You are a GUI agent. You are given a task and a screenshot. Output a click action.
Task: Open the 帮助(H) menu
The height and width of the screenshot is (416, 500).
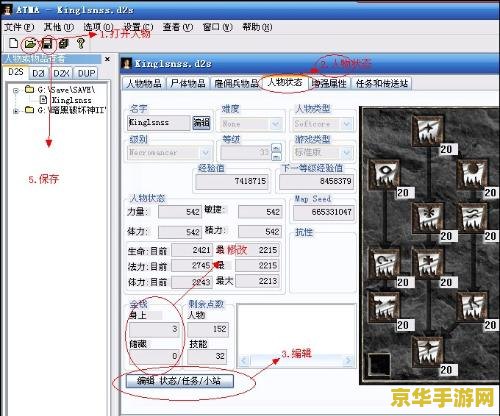point(257,27)
